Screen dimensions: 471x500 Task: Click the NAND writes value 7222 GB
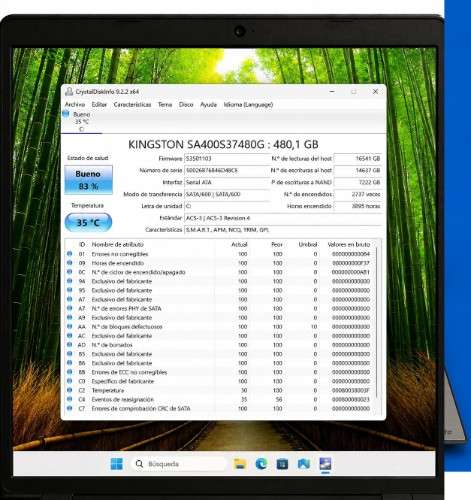point(358,182)
